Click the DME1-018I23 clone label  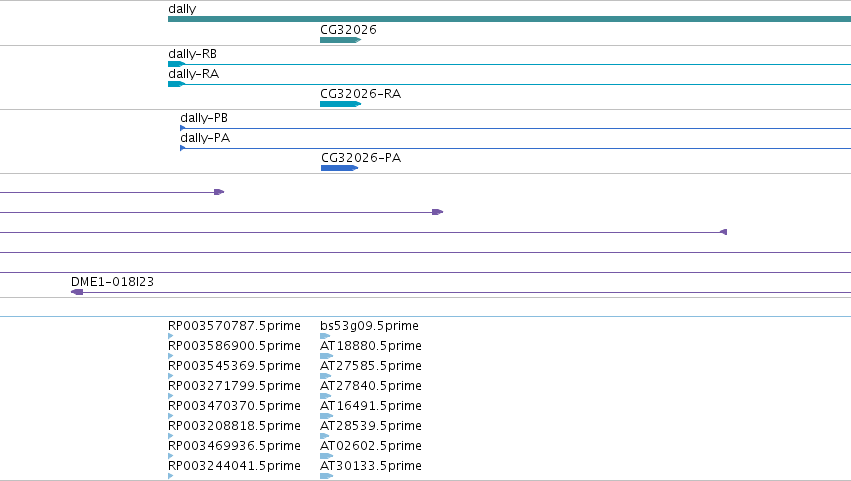[112, 282]
